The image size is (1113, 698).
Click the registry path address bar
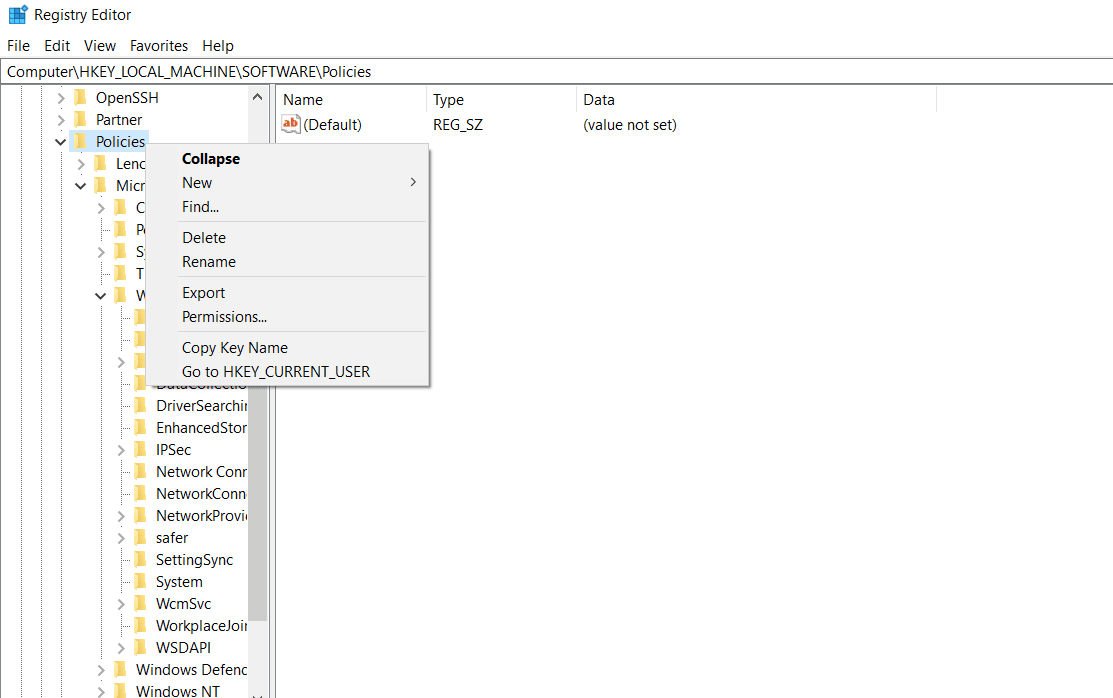(x=556, y=72)
